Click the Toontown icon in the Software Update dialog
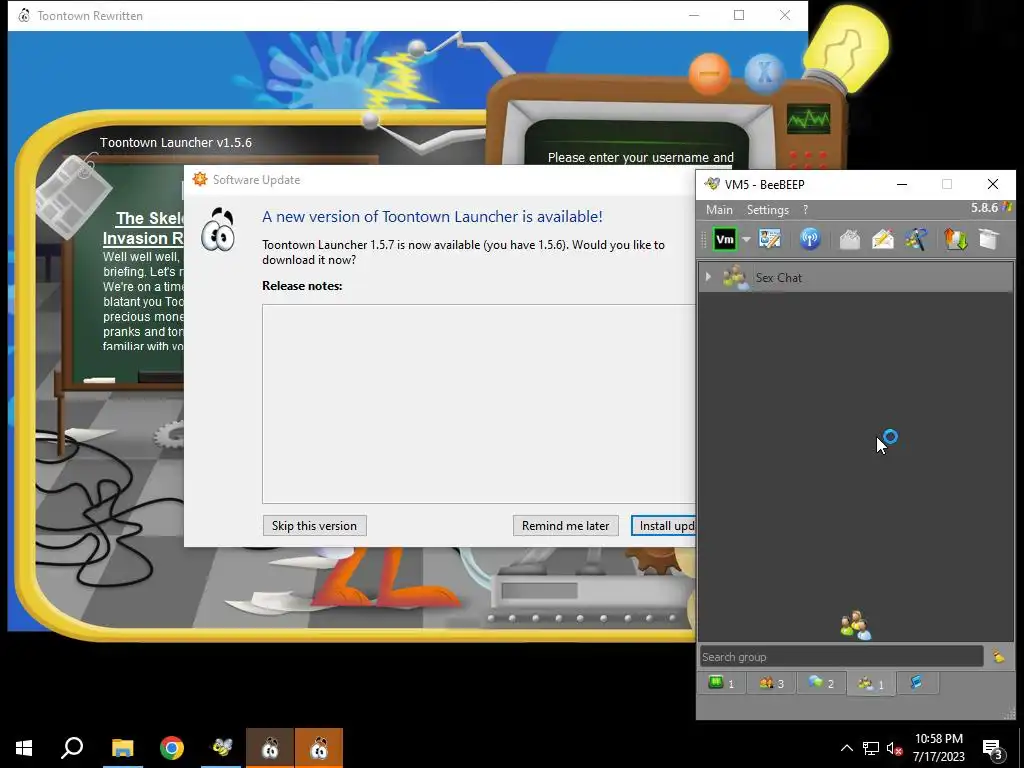This screenshot has width=1024, height=768. tap(218, 230)
